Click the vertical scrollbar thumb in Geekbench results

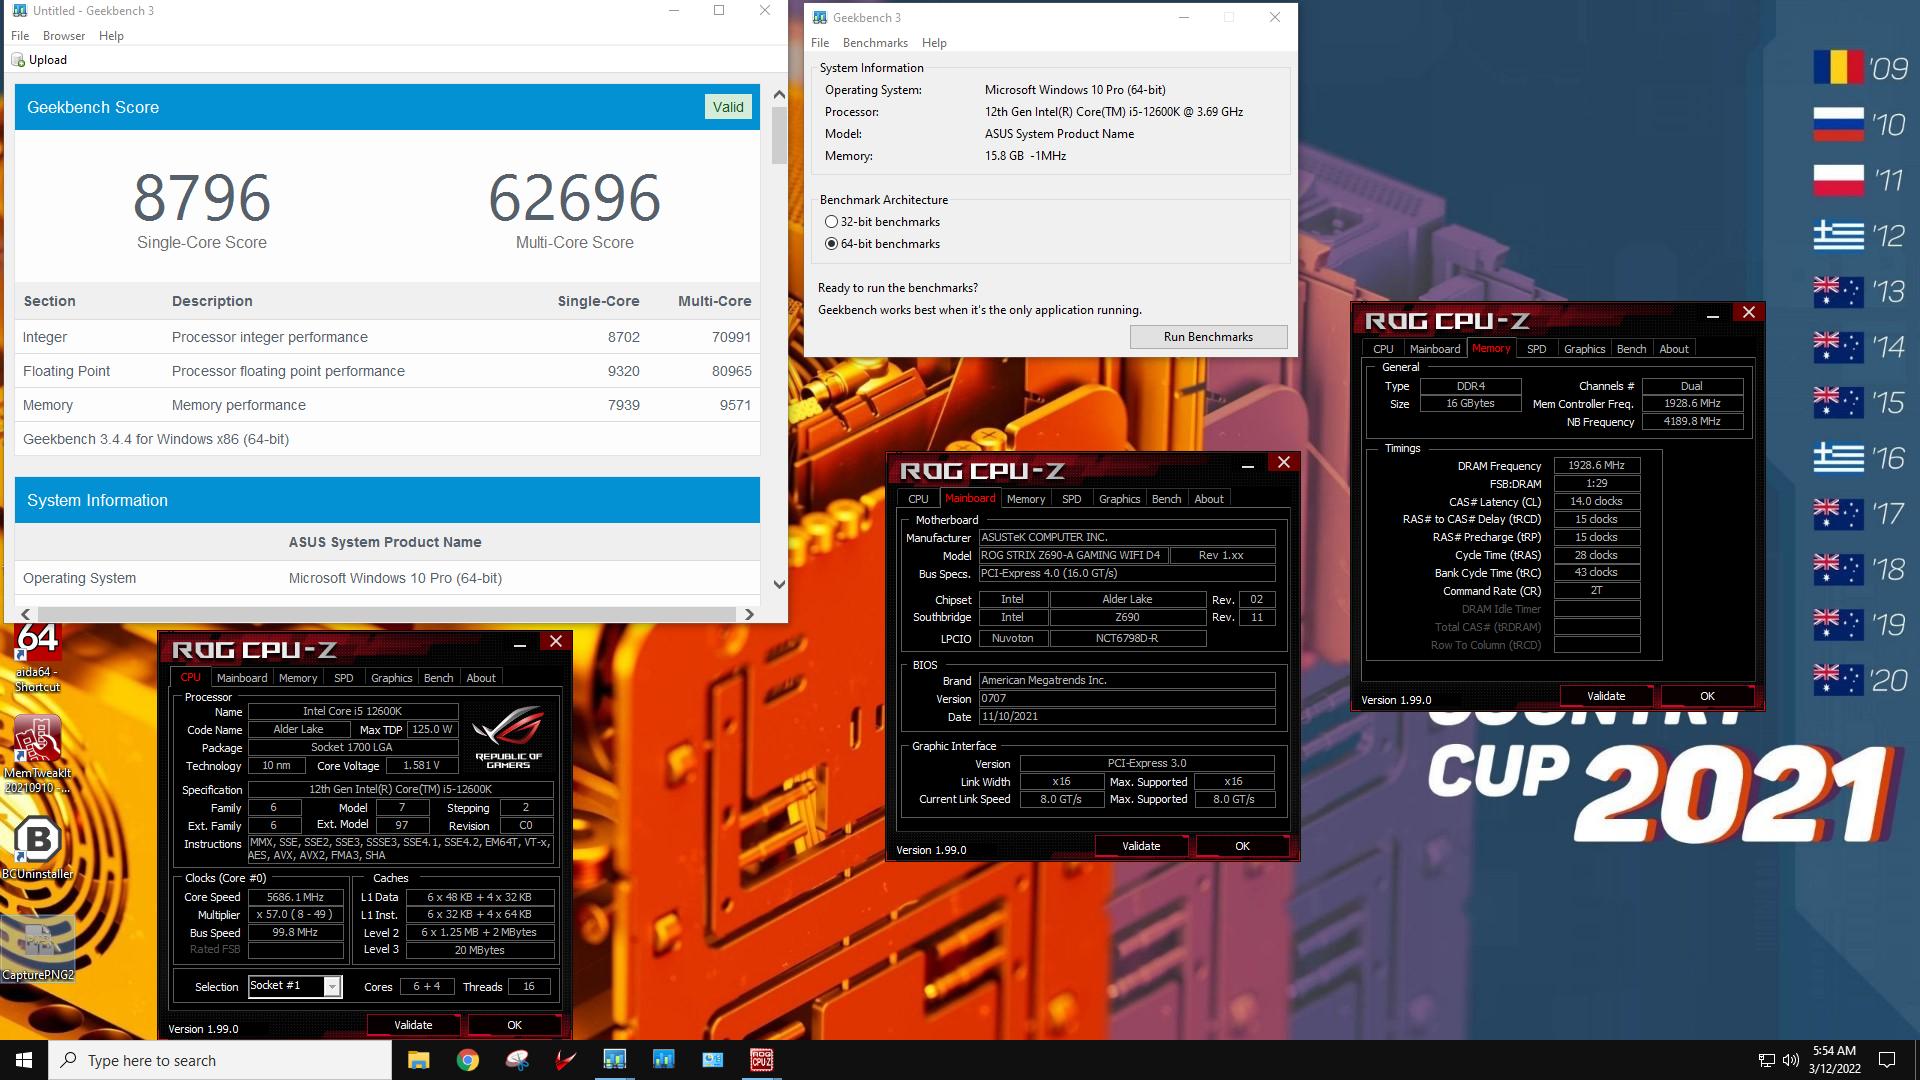coord(779,136)
